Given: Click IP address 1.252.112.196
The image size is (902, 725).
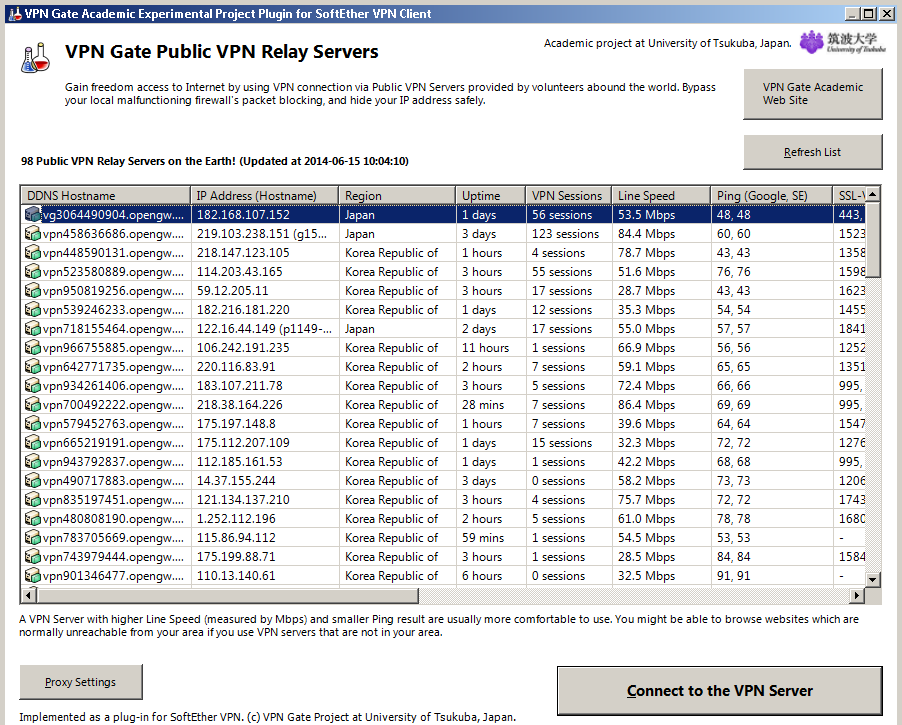Looking at the screenshot, I should [x=236, y=518].
